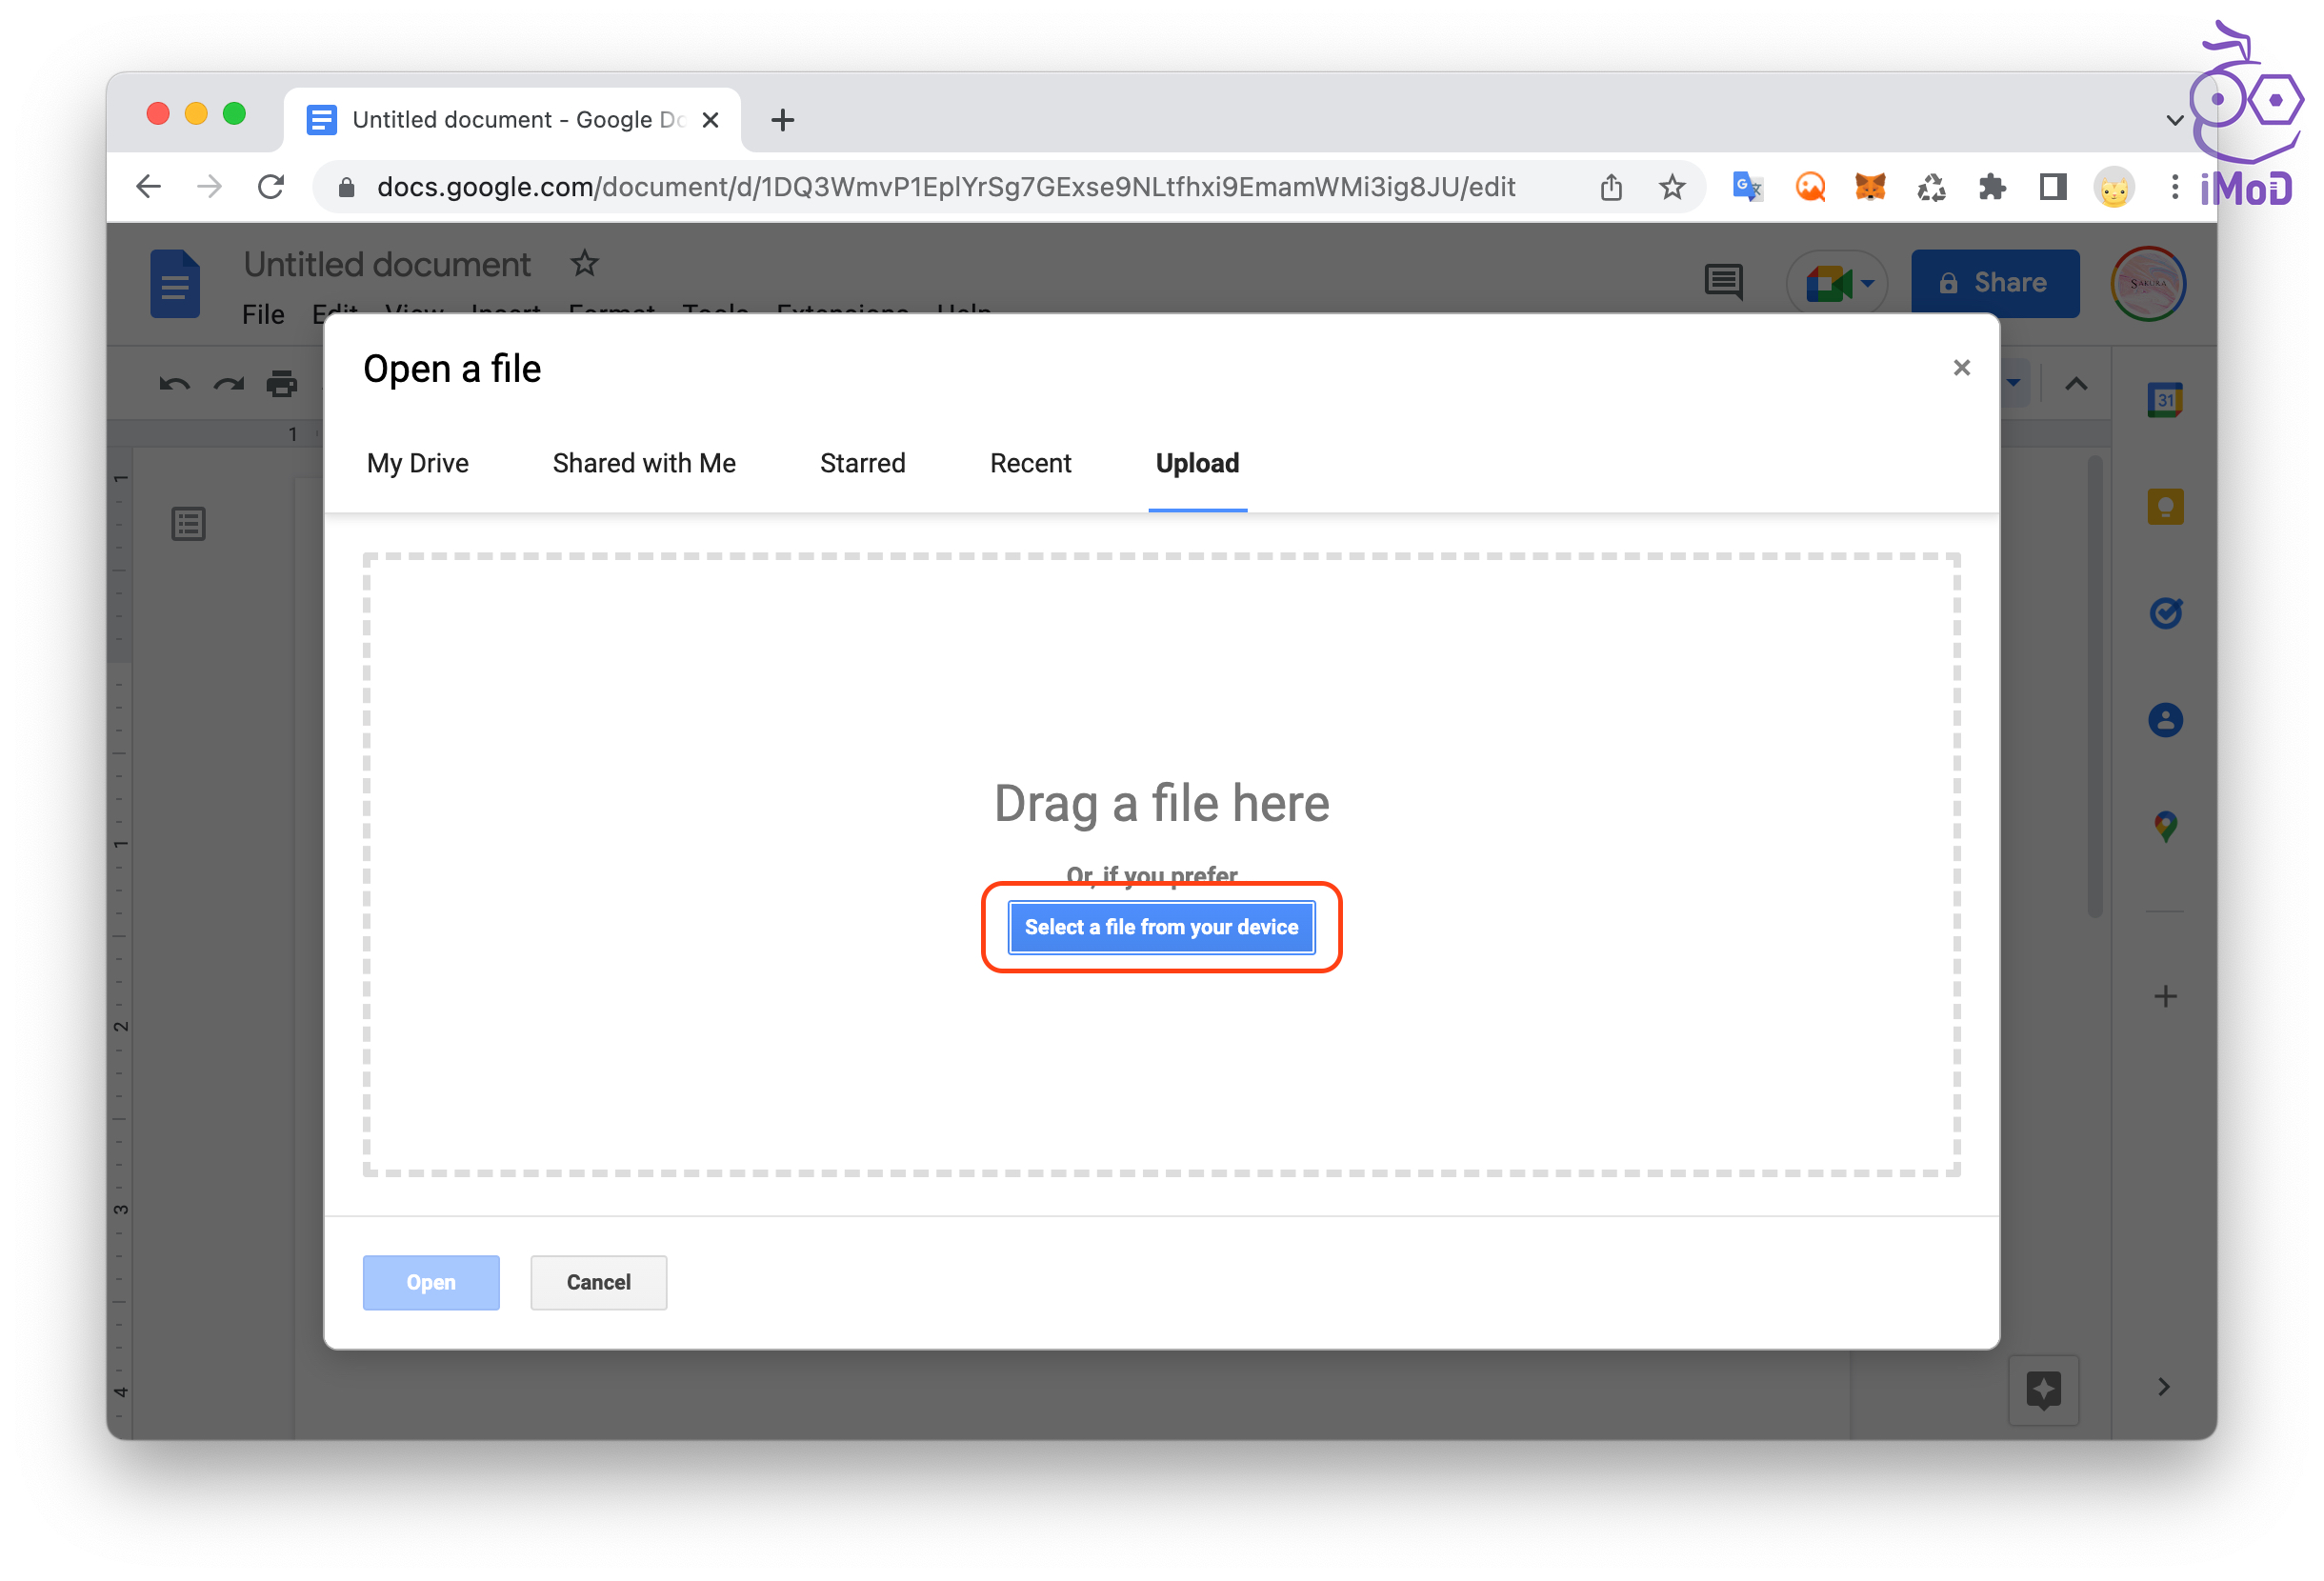The image size is (2324, 1581).
Task: Click Select a file from your device
Action: (1161, 927)
